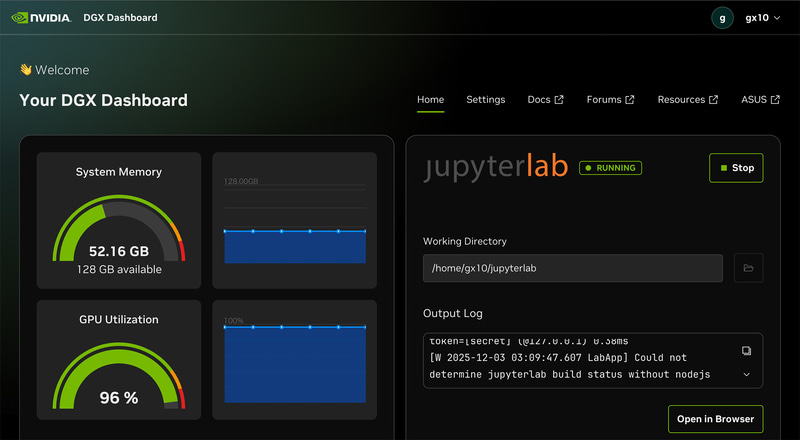Expand the output log chevron

(746, 375)
